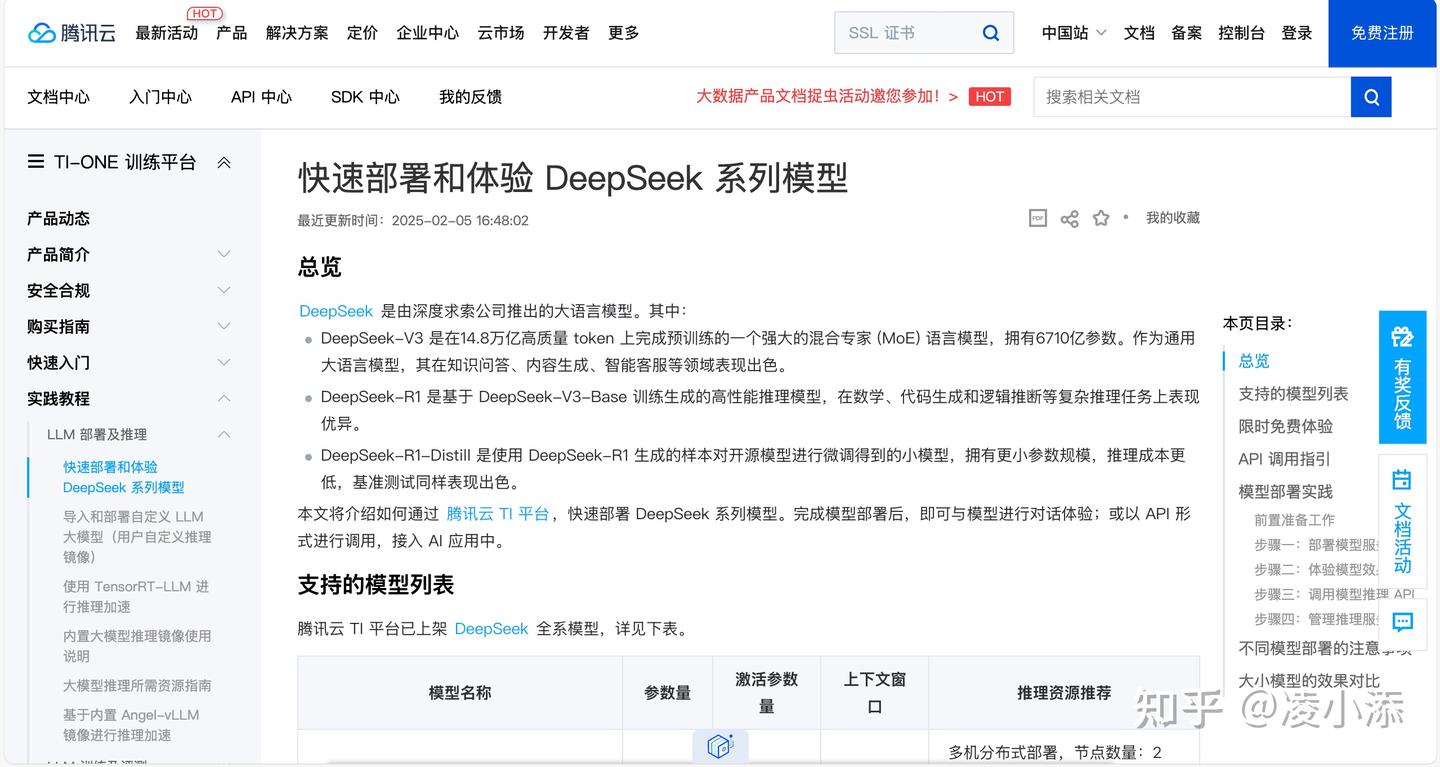This screenshot has height=767, width=1440.
Task: Open 导入和部署自定义 LLM 大模型 article
Action: click(x=137, y=537)
